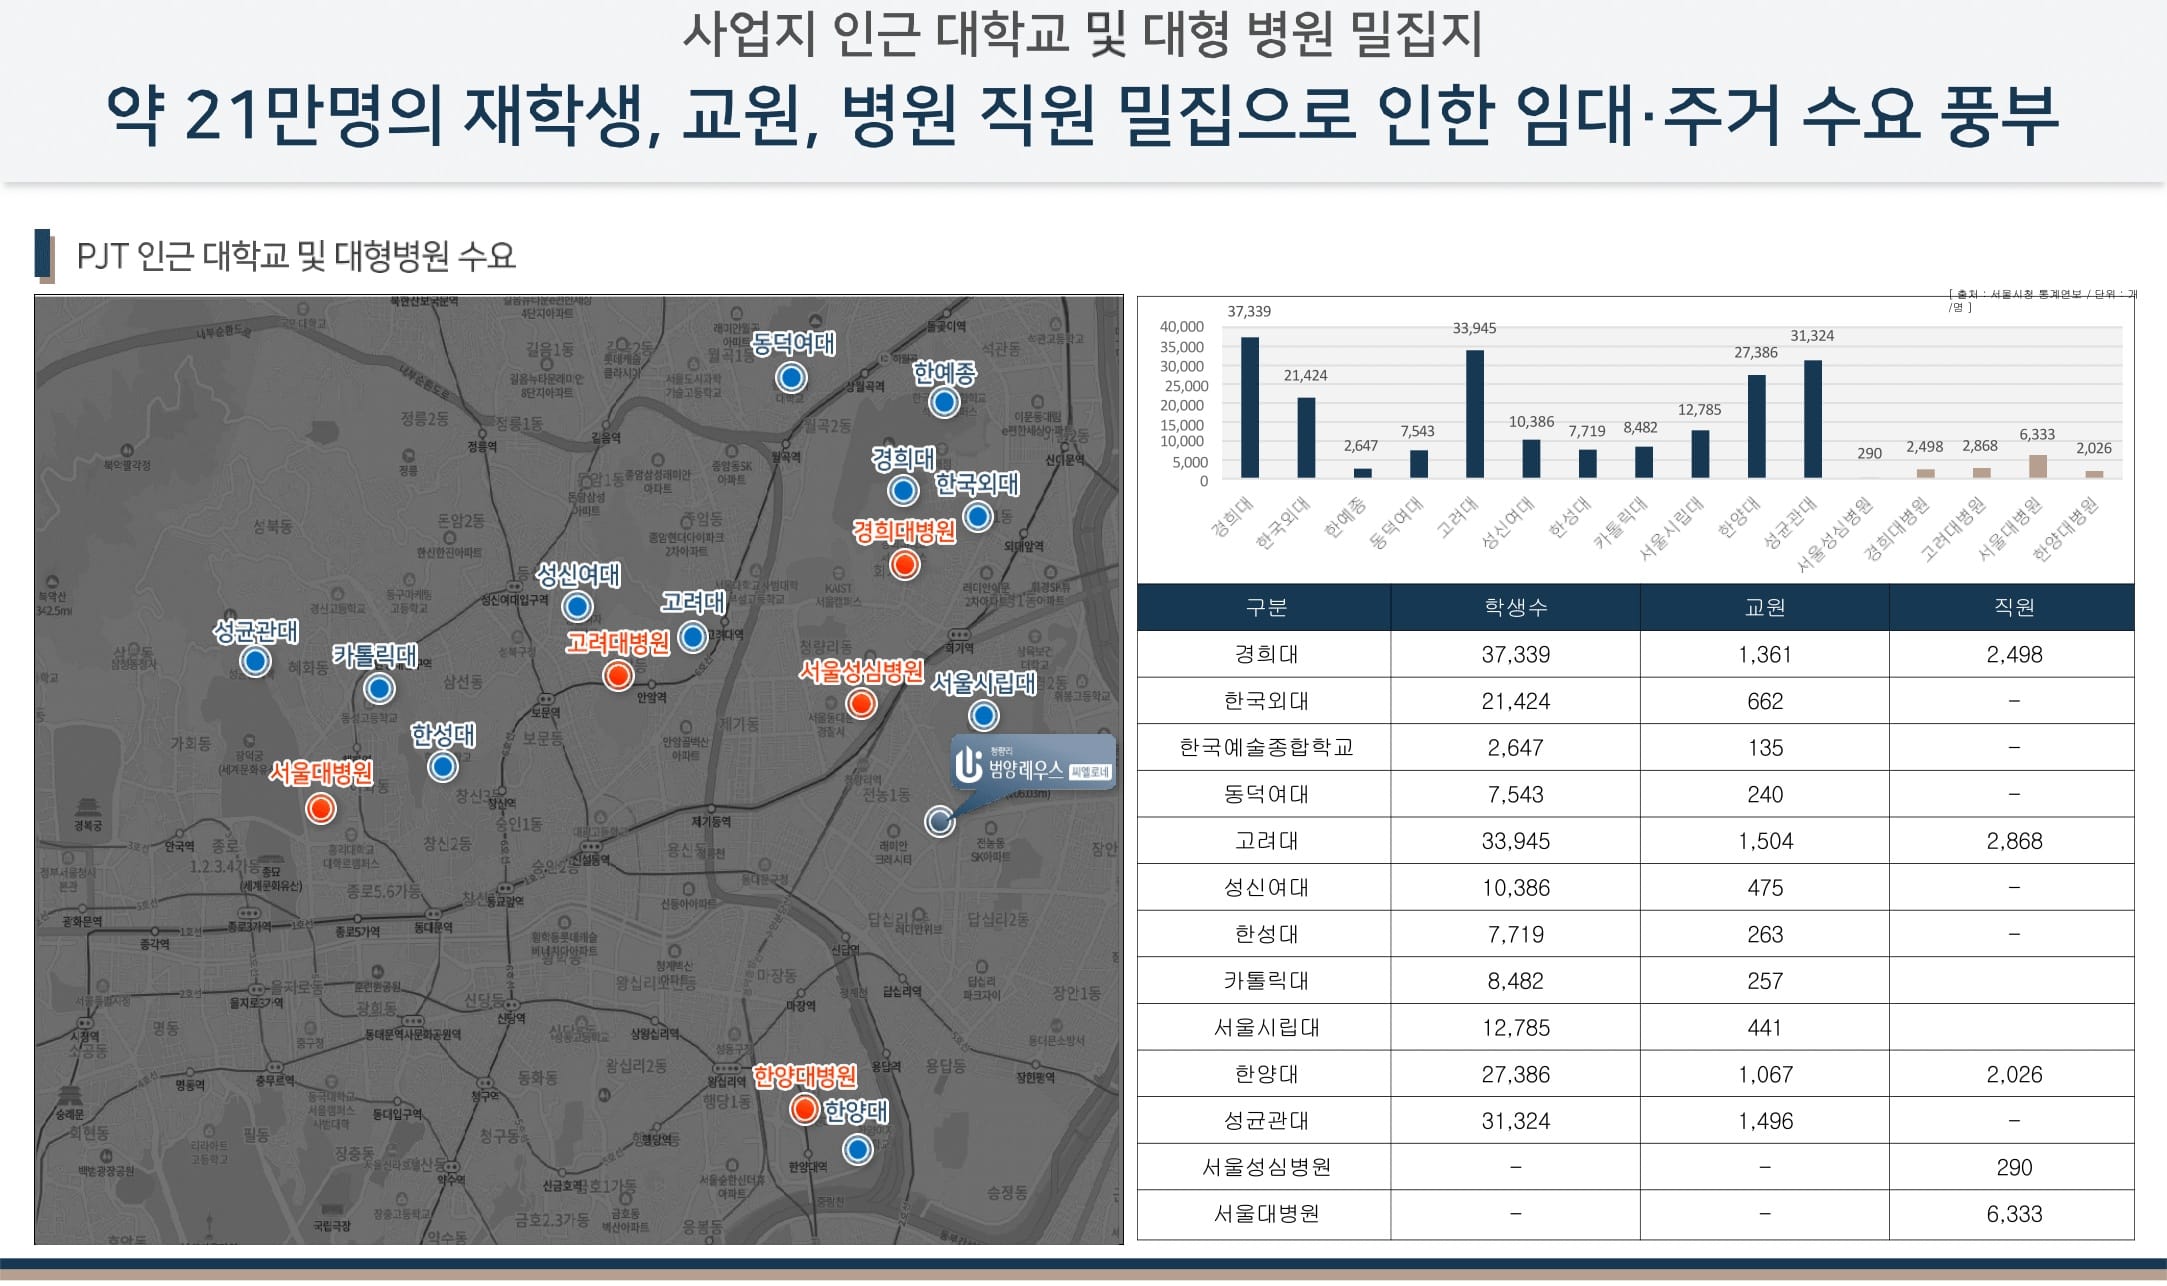Click the 고려대 row in the table
The height and width of the screenshot is (1286, 2167).
point(1268,841)
